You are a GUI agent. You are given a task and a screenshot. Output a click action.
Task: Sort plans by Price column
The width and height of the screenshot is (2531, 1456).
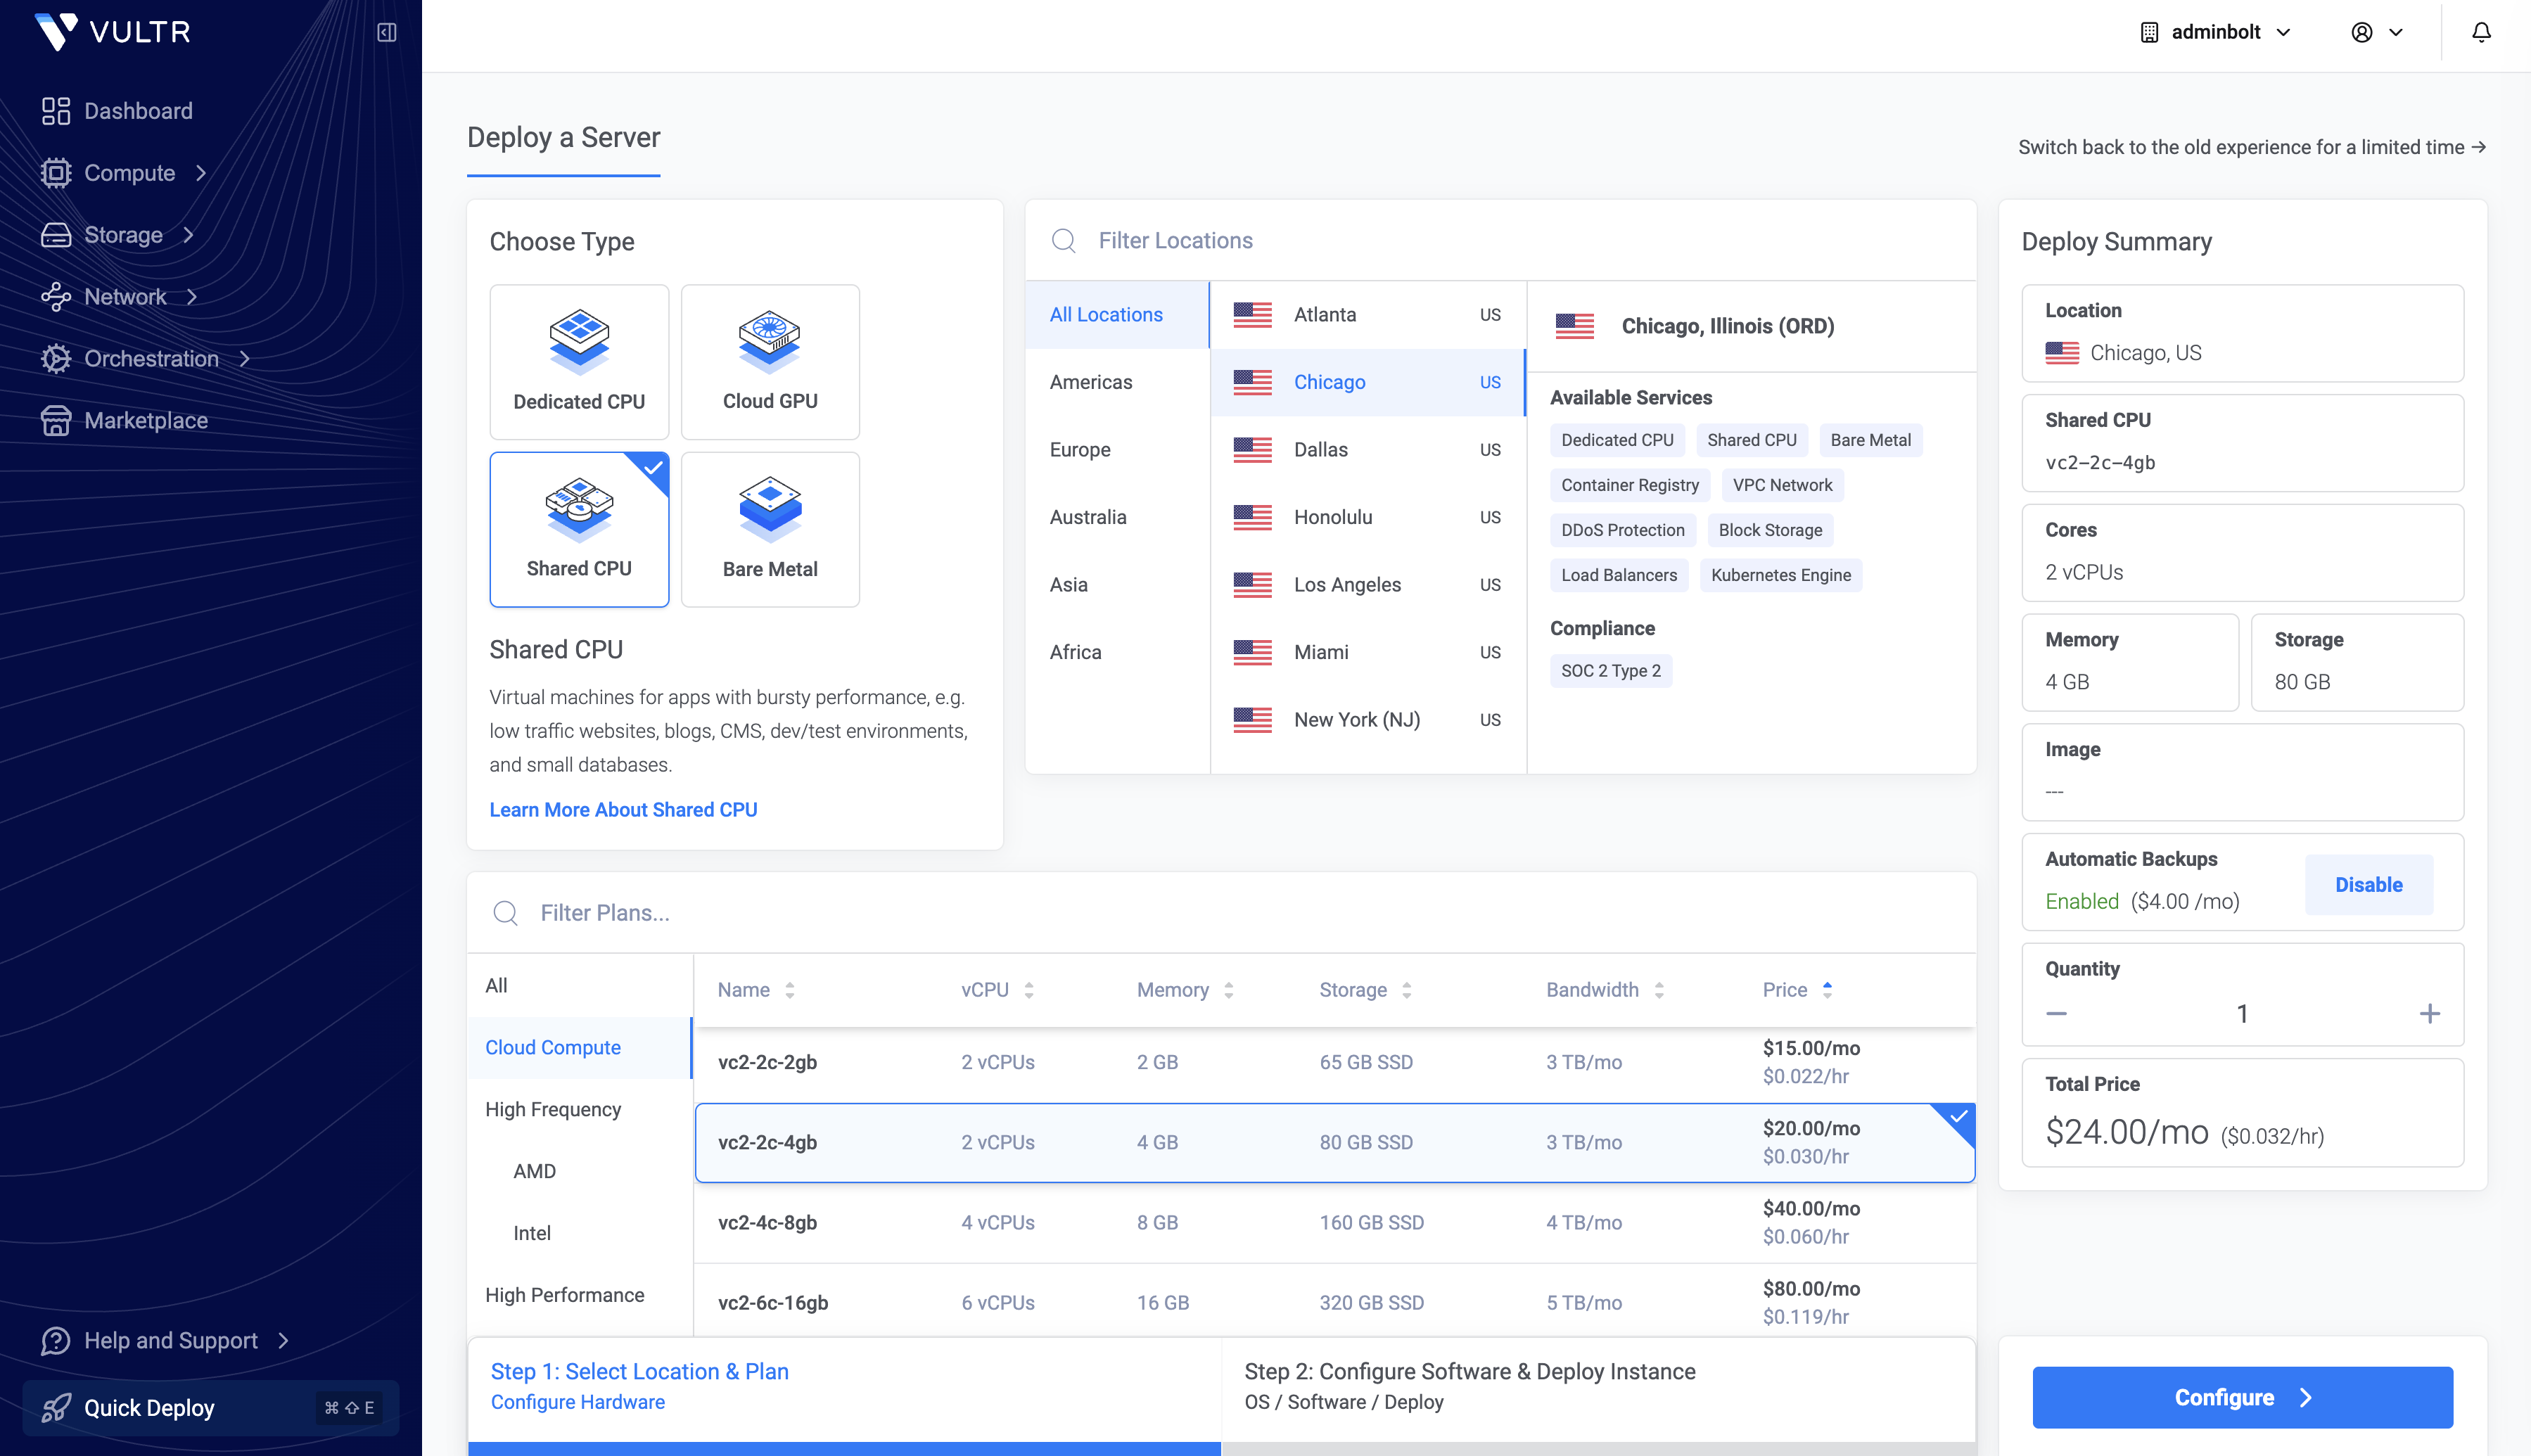pos(1797,990)
